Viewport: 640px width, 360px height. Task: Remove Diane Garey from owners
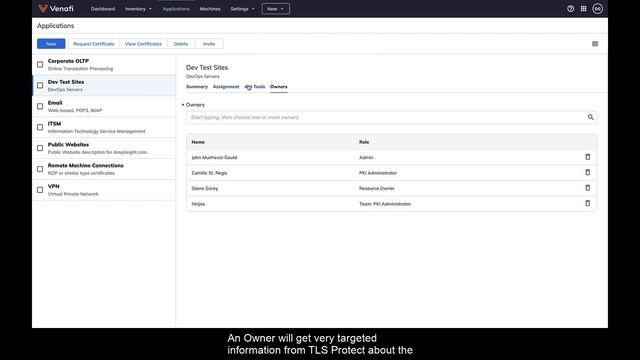click(587, 188)
